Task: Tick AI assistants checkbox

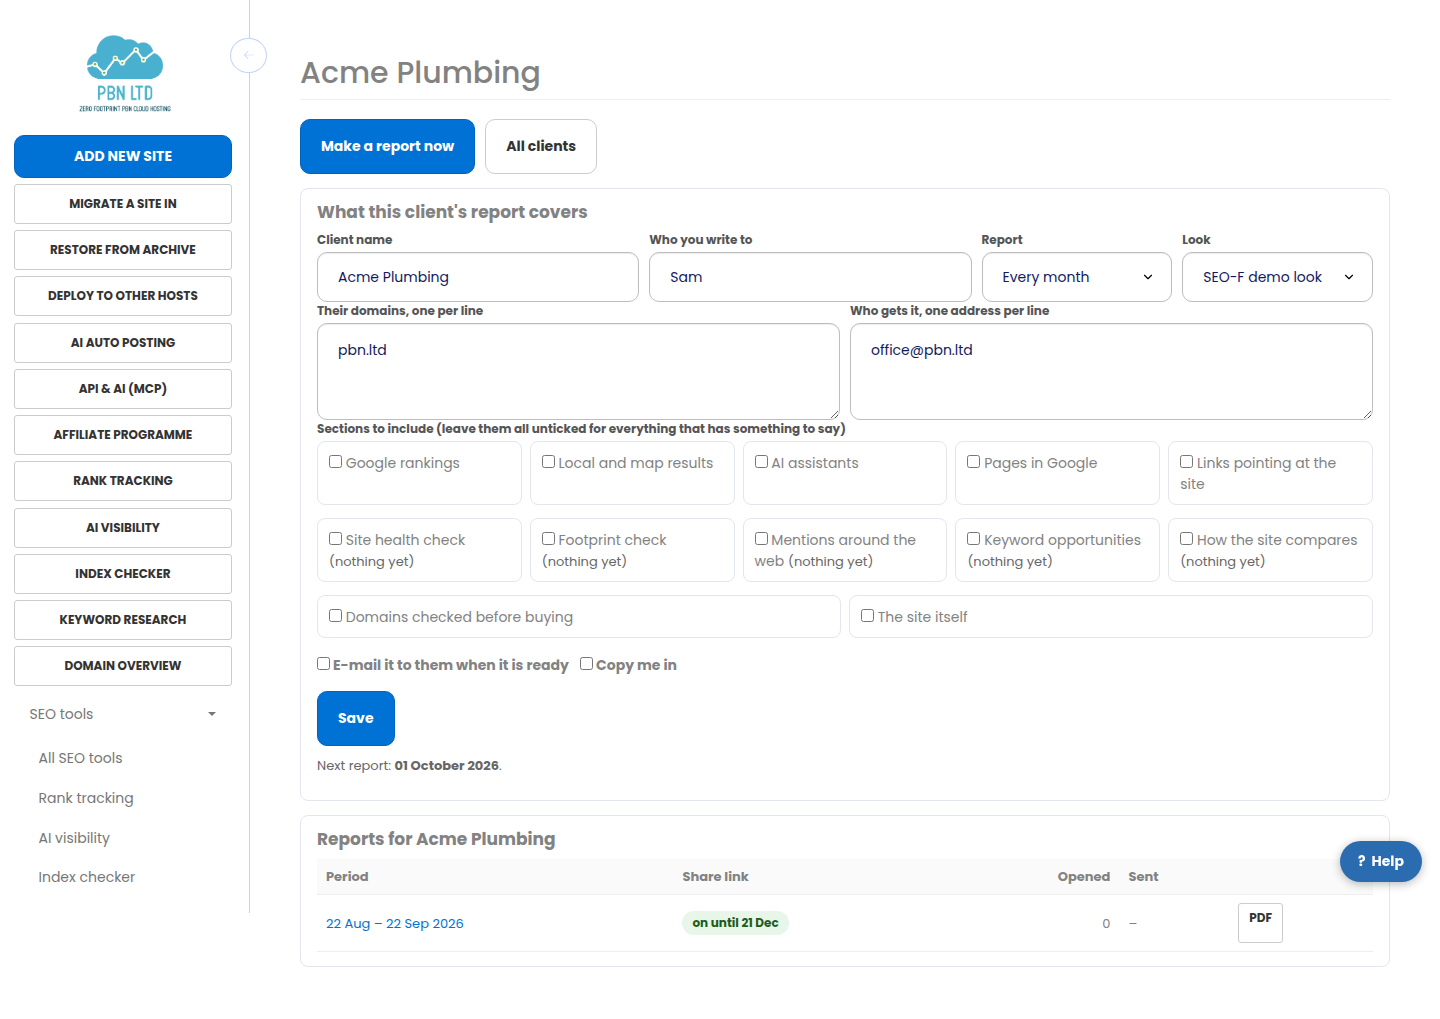Action: pos(761,462)
